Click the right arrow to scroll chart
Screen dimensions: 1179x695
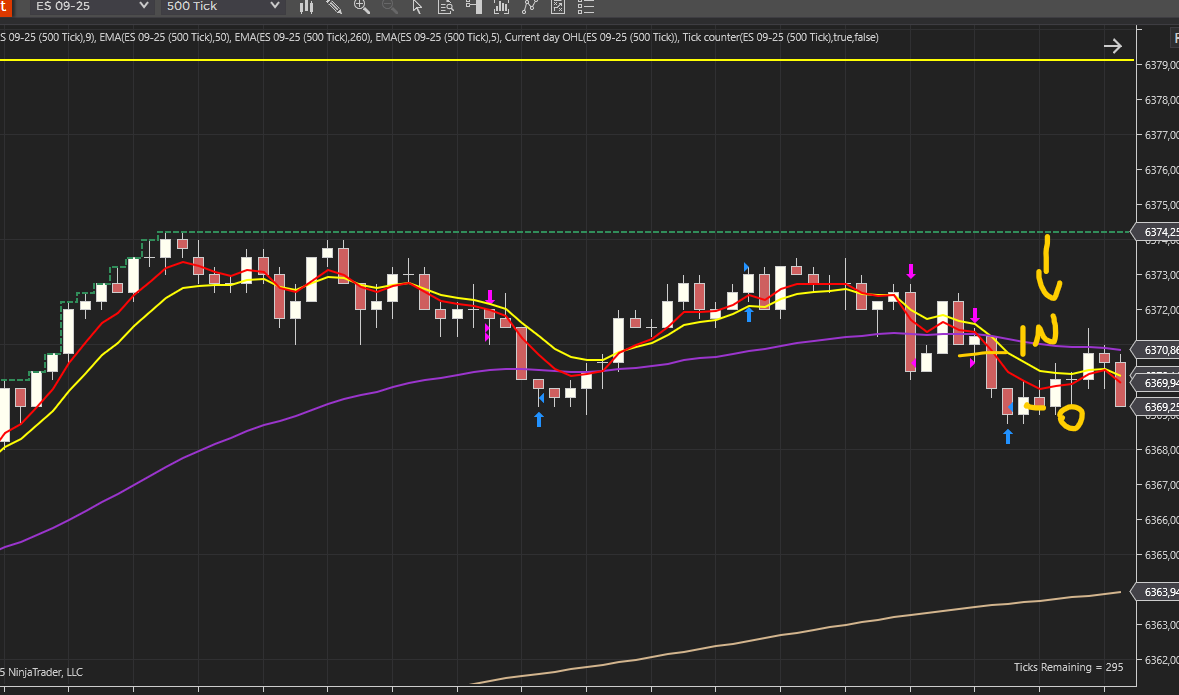[1113, 45]
